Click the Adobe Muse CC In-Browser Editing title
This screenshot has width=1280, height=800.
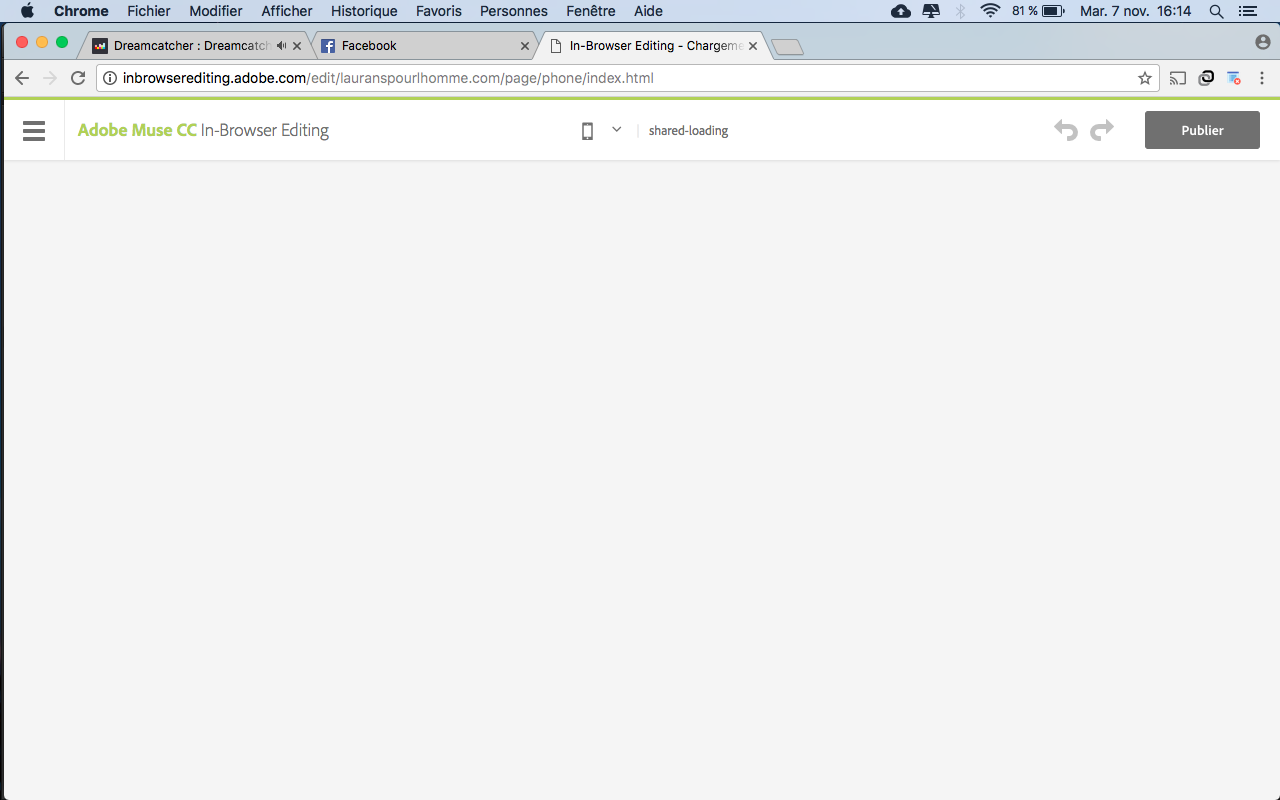click(203, 130)
